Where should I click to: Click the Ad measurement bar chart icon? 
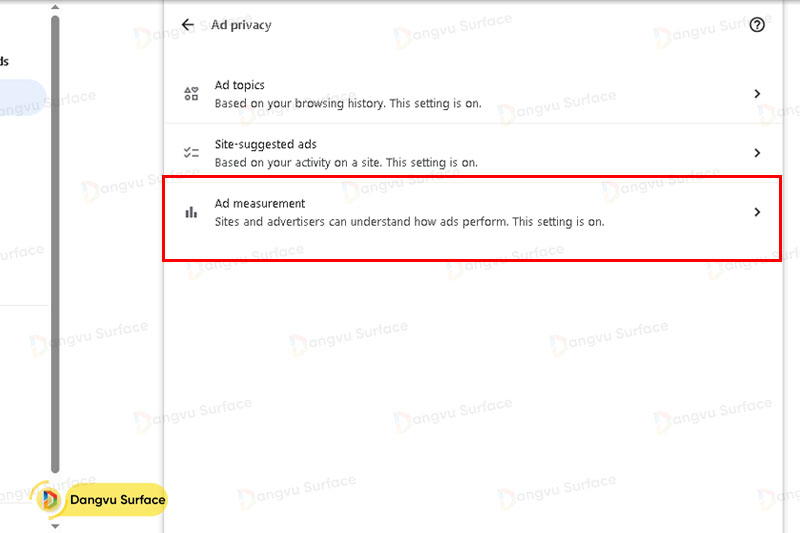pos(191,212)
